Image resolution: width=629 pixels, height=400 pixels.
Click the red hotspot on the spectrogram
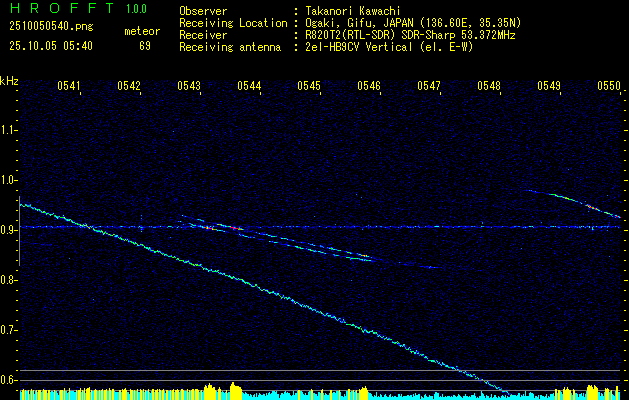236,228
